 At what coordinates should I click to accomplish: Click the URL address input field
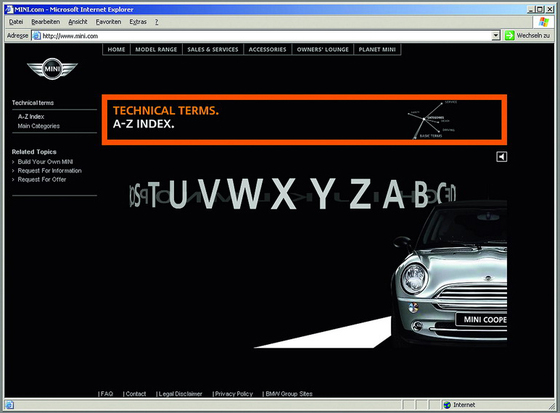click(x=266, y=36)
